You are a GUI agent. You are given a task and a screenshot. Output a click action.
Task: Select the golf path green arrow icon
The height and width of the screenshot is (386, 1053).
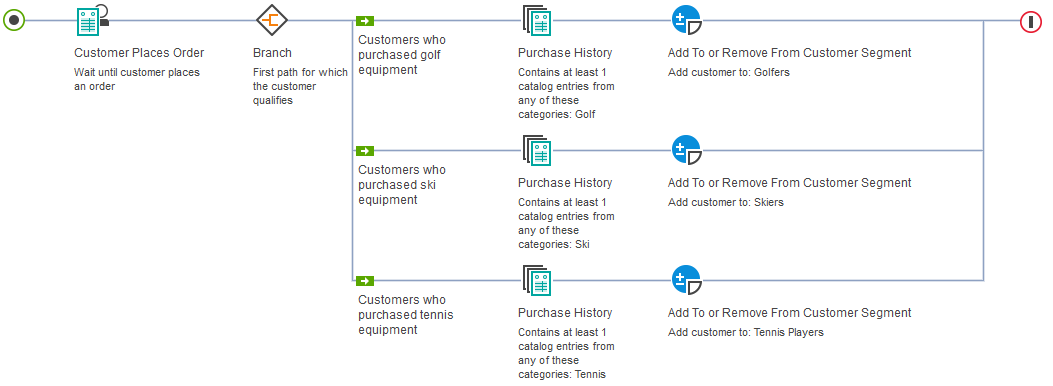pyautogui.click(x=365, y=21)
